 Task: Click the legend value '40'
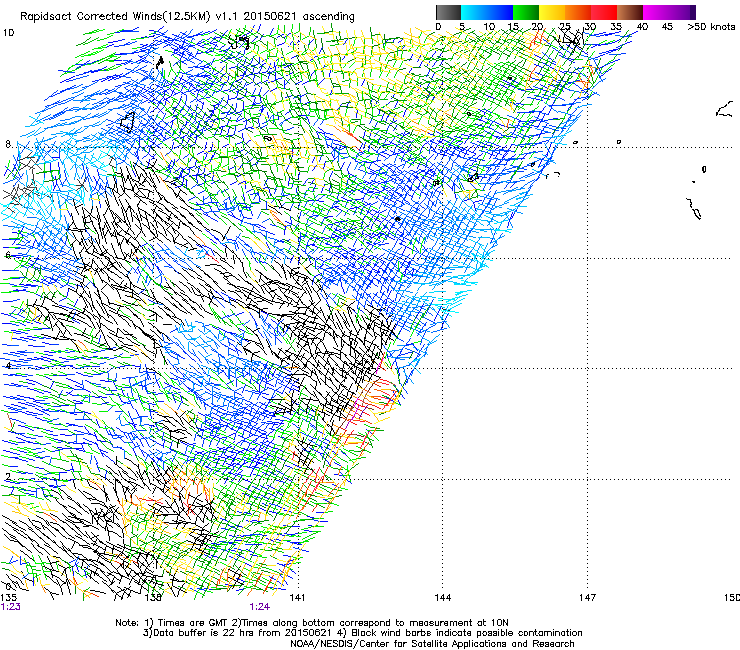click(642, 27)
